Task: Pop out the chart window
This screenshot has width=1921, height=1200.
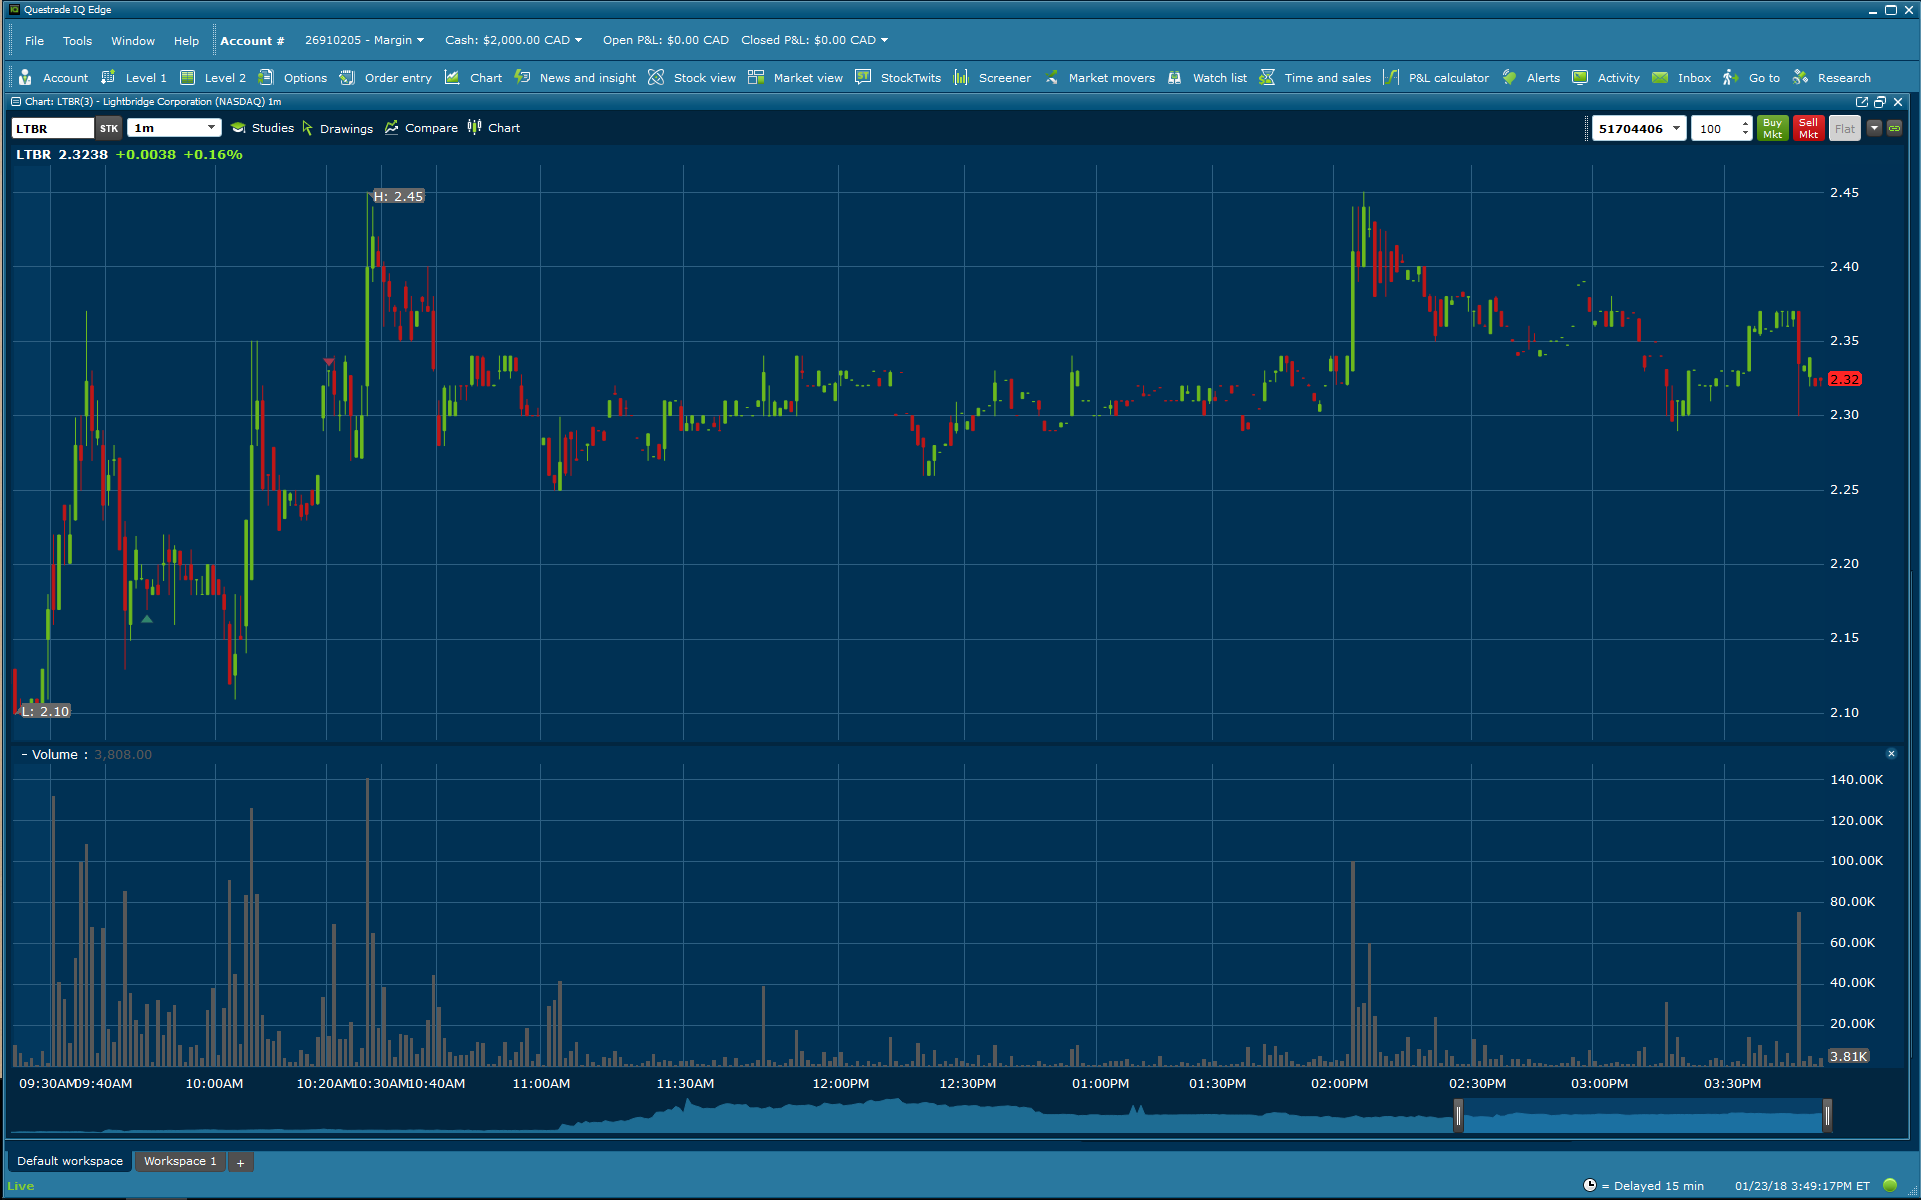Action: [x=1861, y=102]
